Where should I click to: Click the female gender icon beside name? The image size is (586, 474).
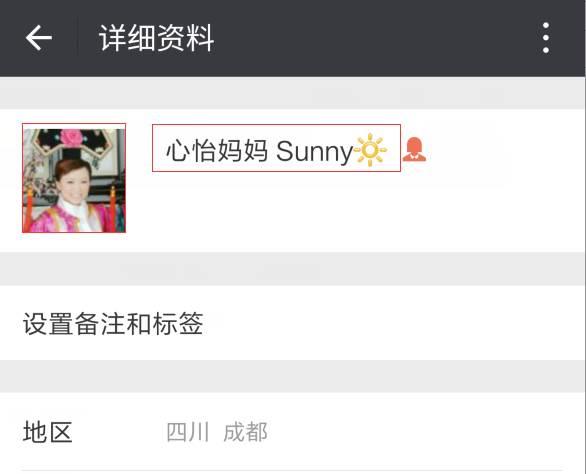pos(414,149)
